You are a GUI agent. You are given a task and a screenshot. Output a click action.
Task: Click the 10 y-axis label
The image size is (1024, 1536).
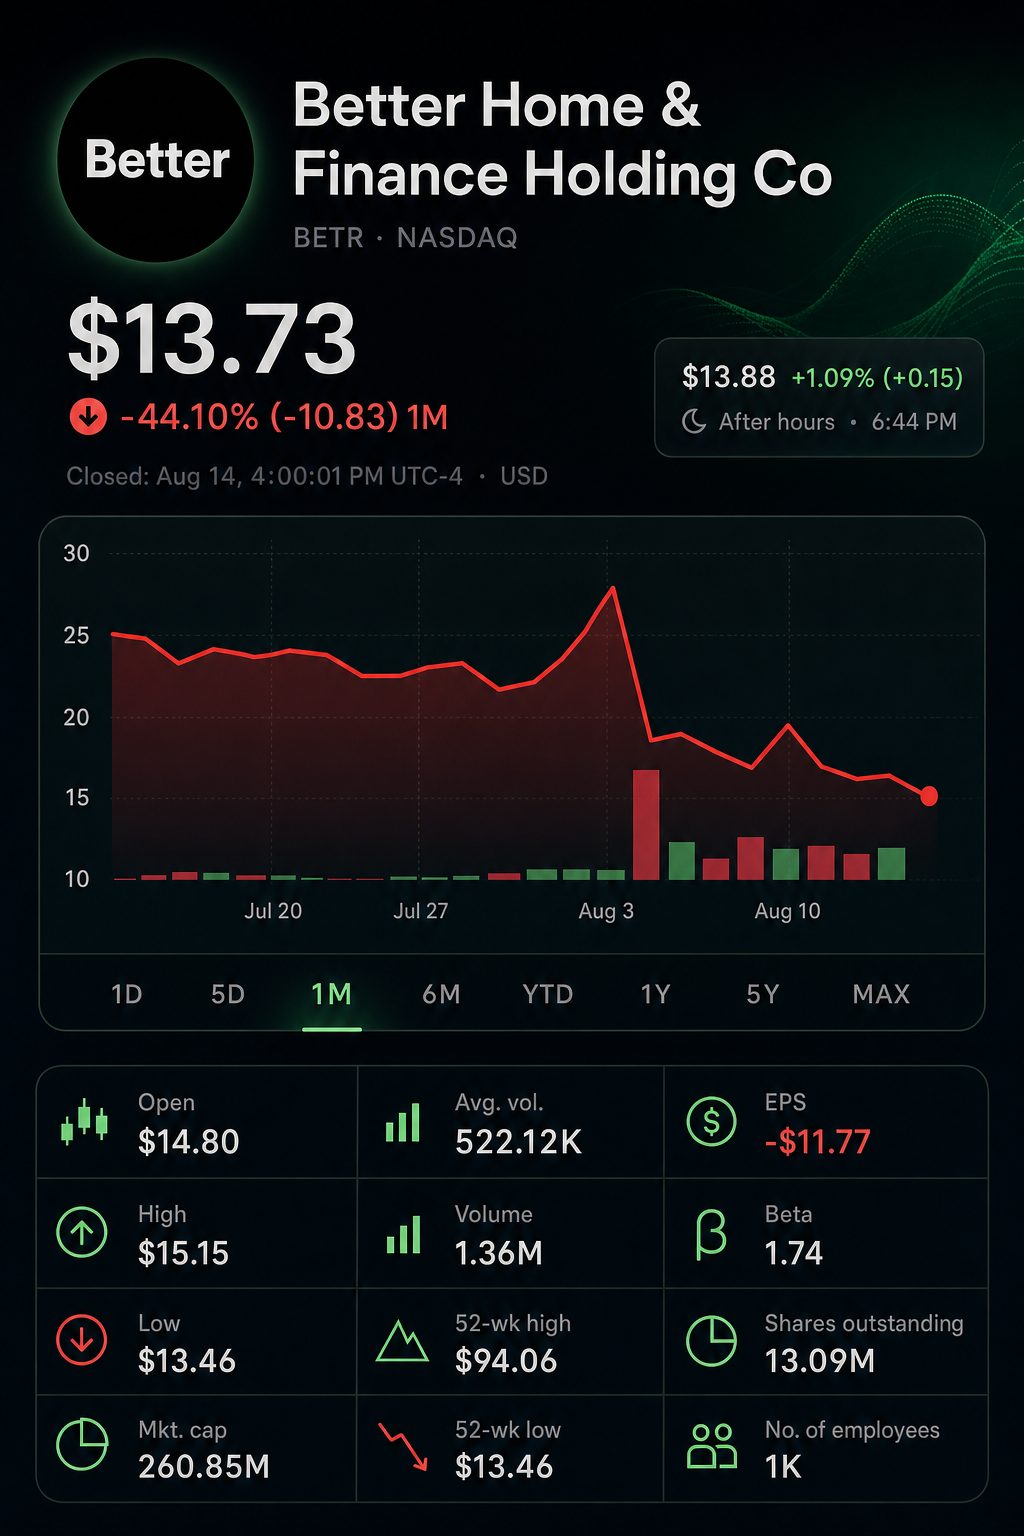click(x=76, y=879)
